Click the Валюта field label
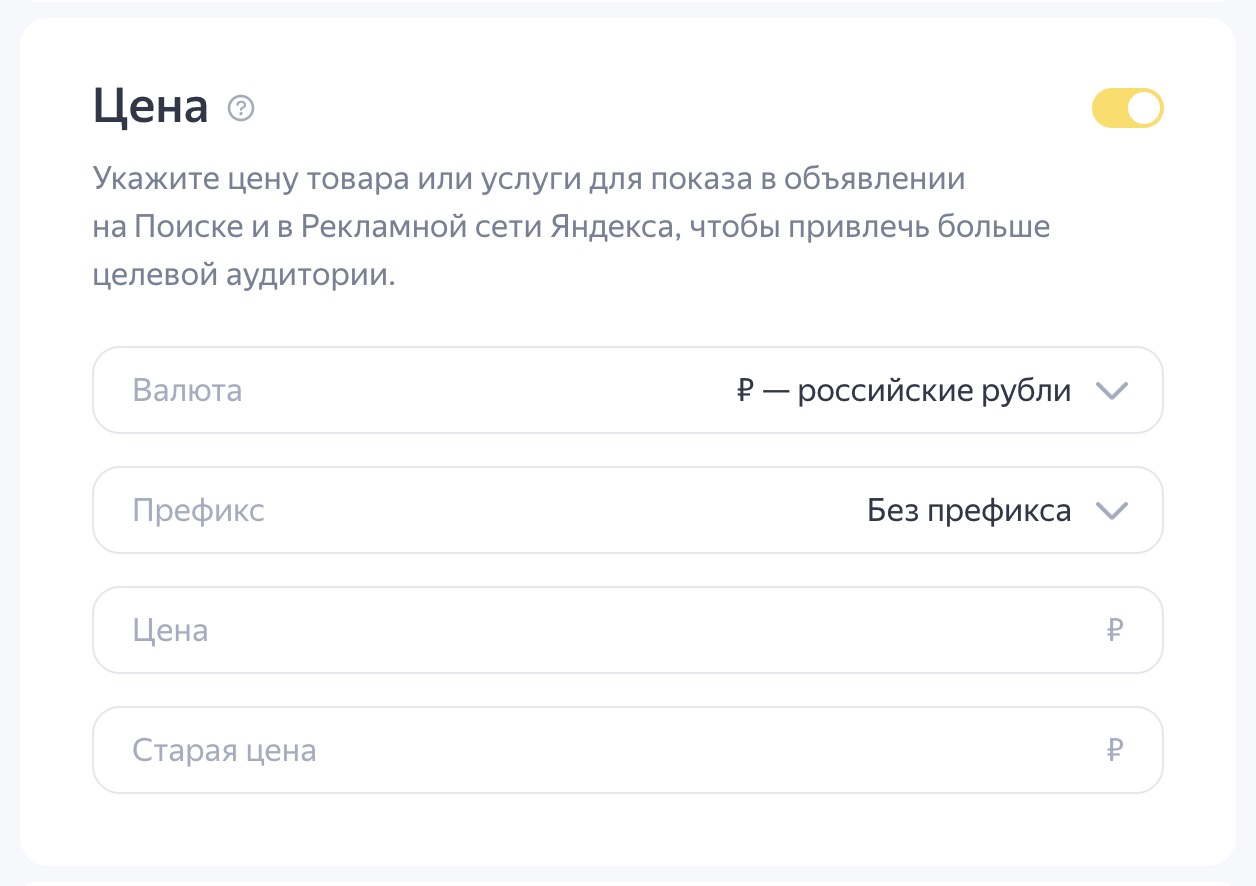The width and height of the screenshot is (1256, 886). click(x=187, y=390)
